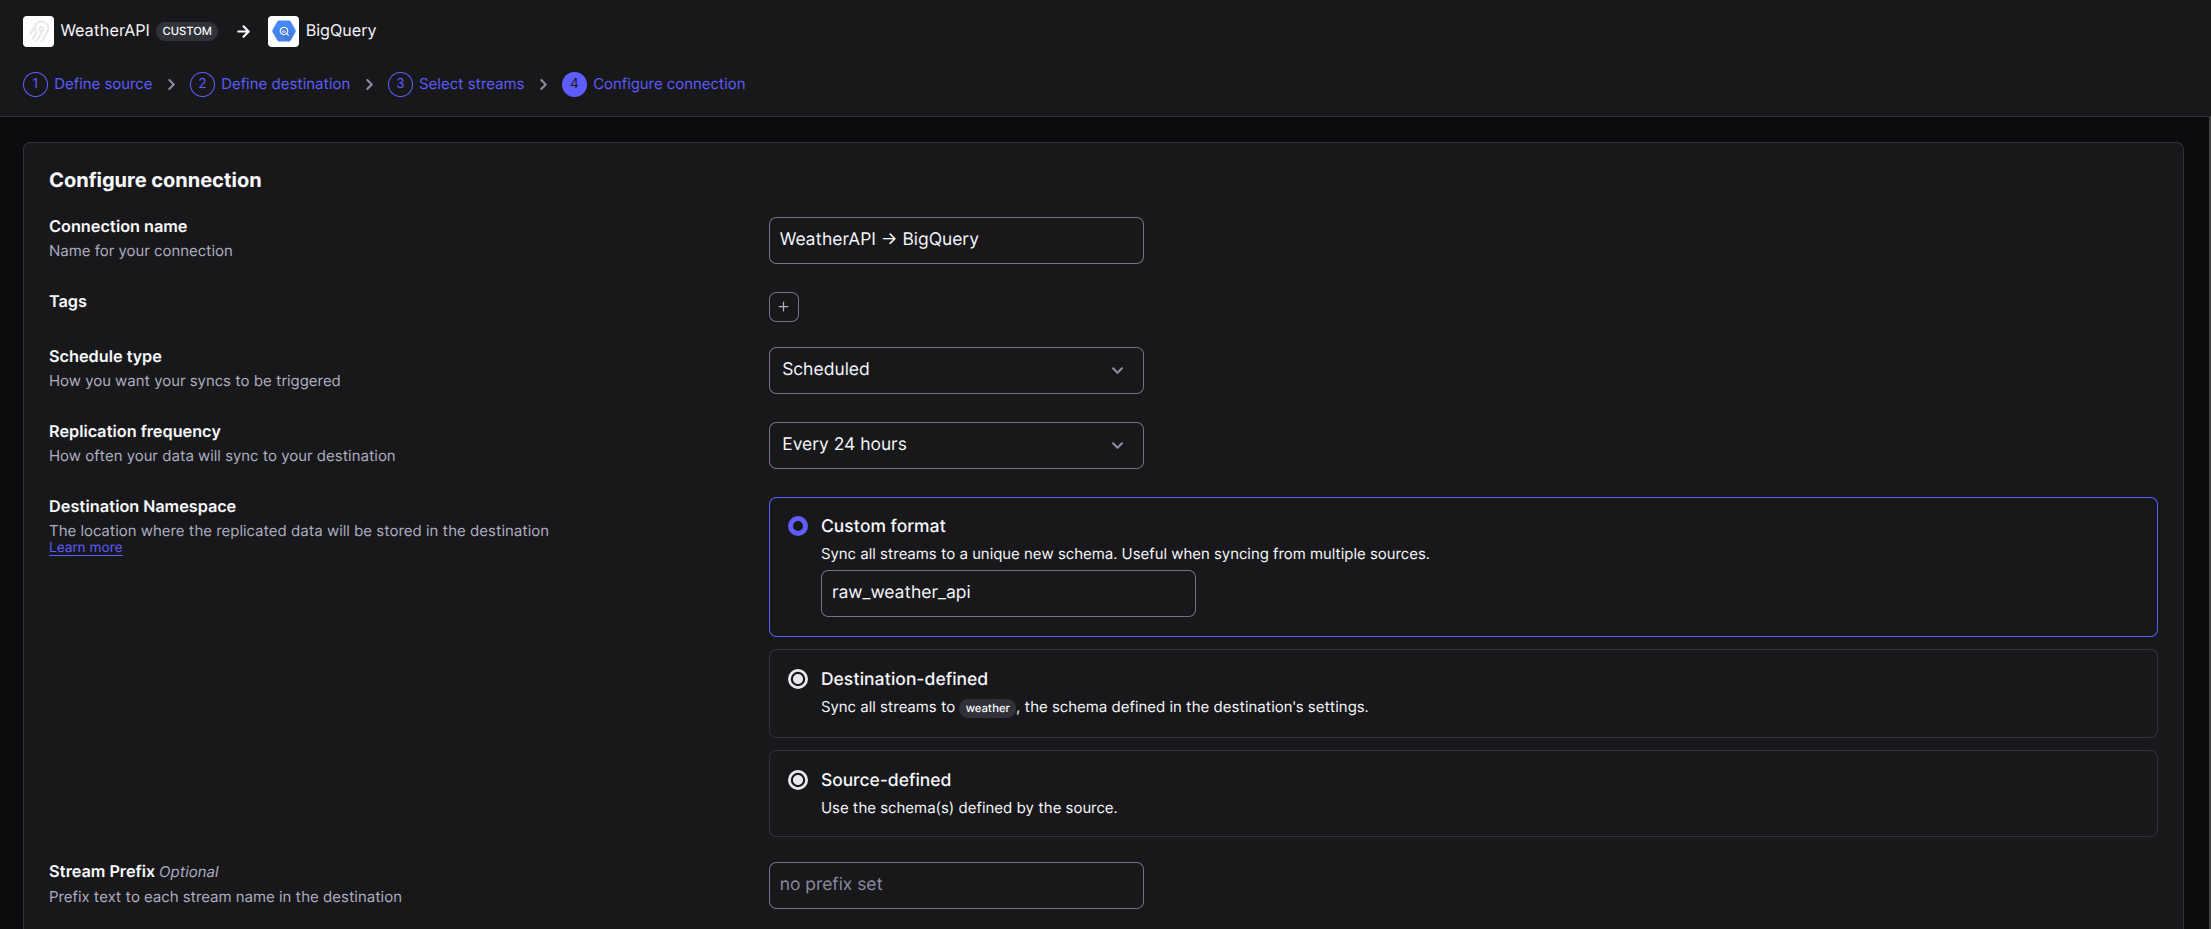Image resolution: width=2211 pixels, height=929 pixels.
Task: Click the step 1 circle icon
Action: click(35, 84)
